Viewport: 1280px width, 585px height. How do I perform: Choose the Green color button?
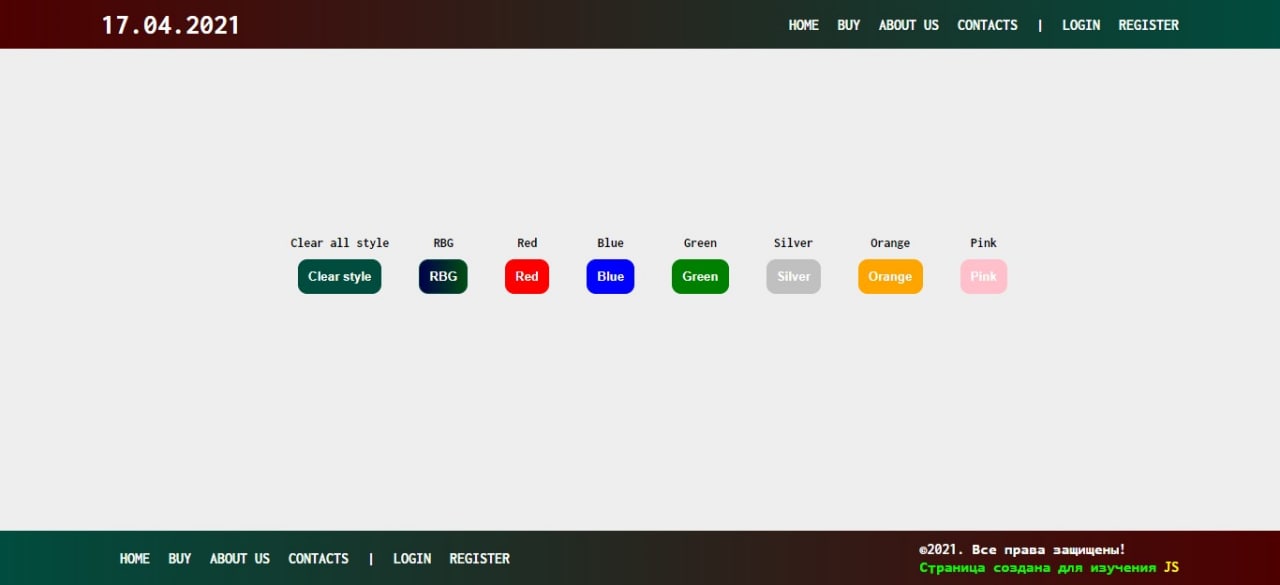click(700, 277)
